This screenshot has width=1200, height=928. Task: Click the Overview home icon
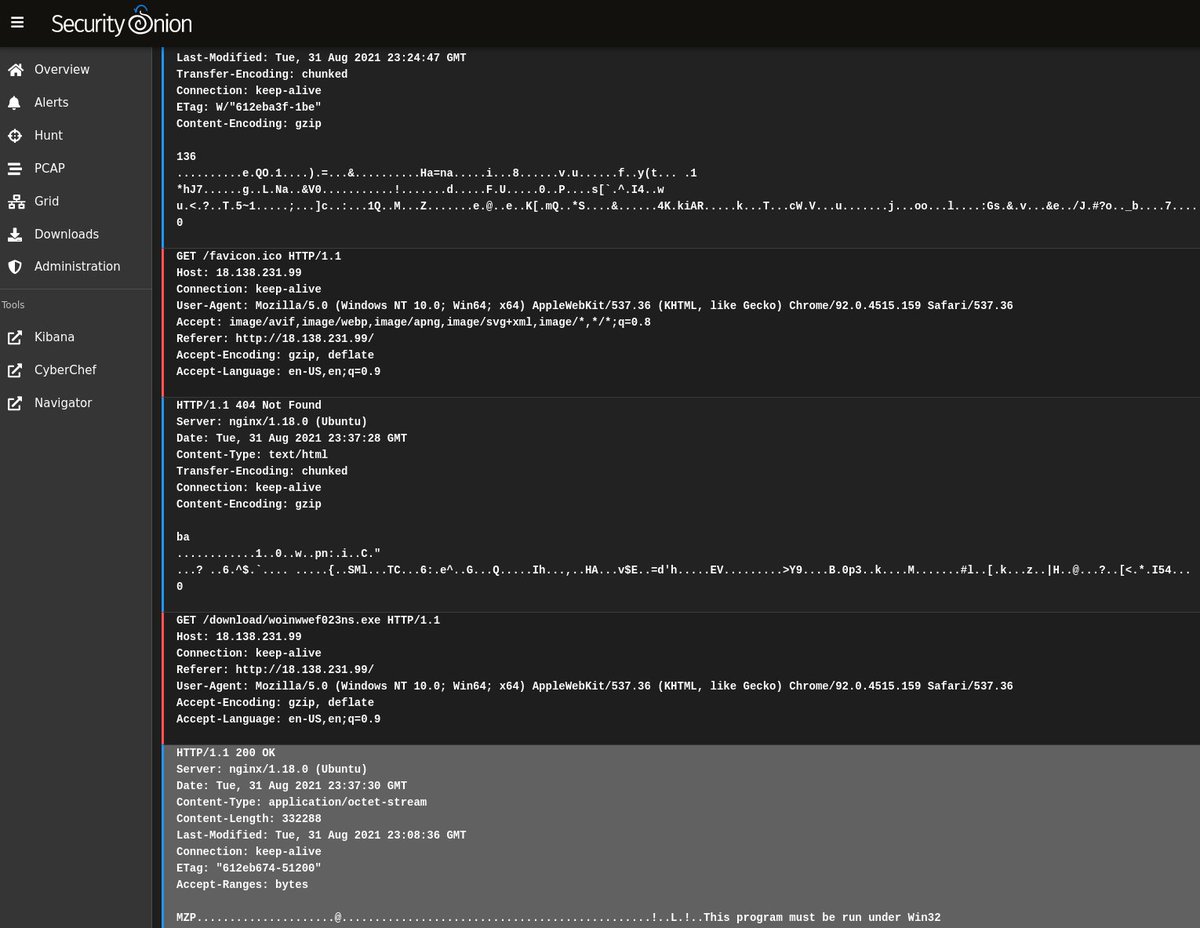coord(15,70)
